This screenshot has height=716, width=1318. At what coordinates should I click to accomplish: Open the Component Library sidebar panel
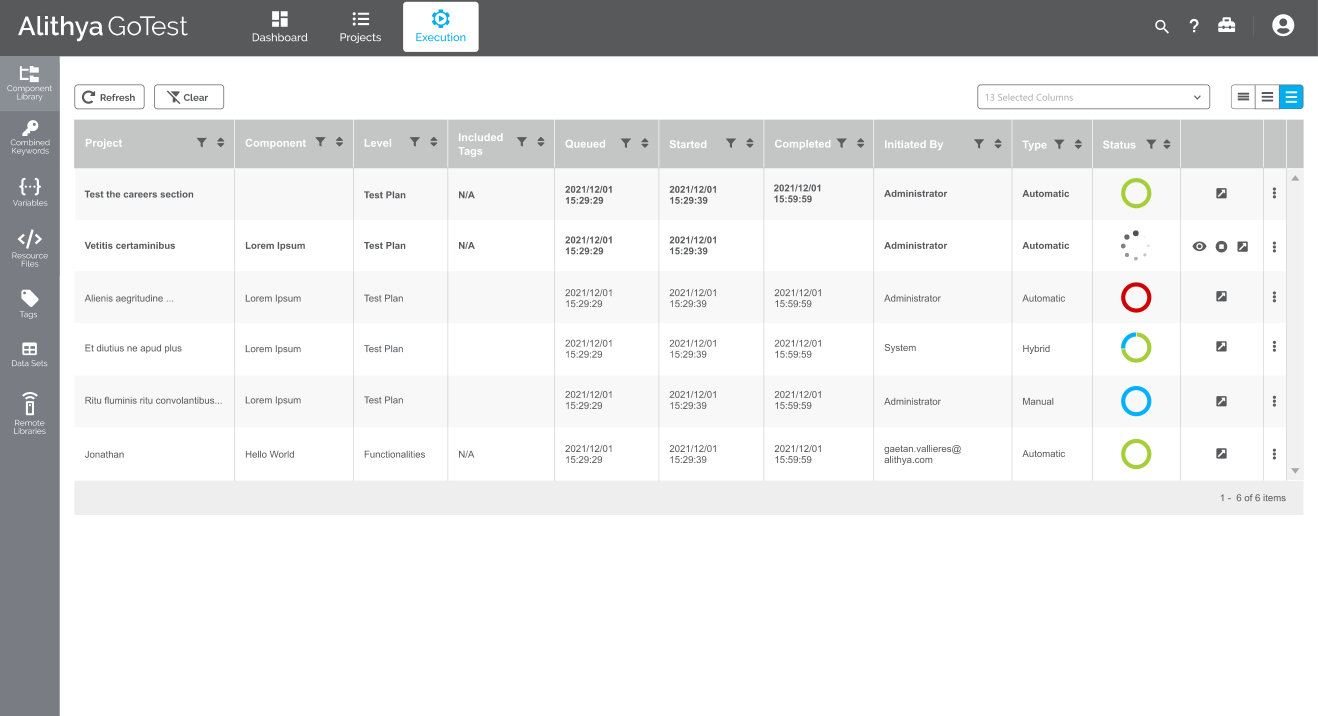coord(29,82)
